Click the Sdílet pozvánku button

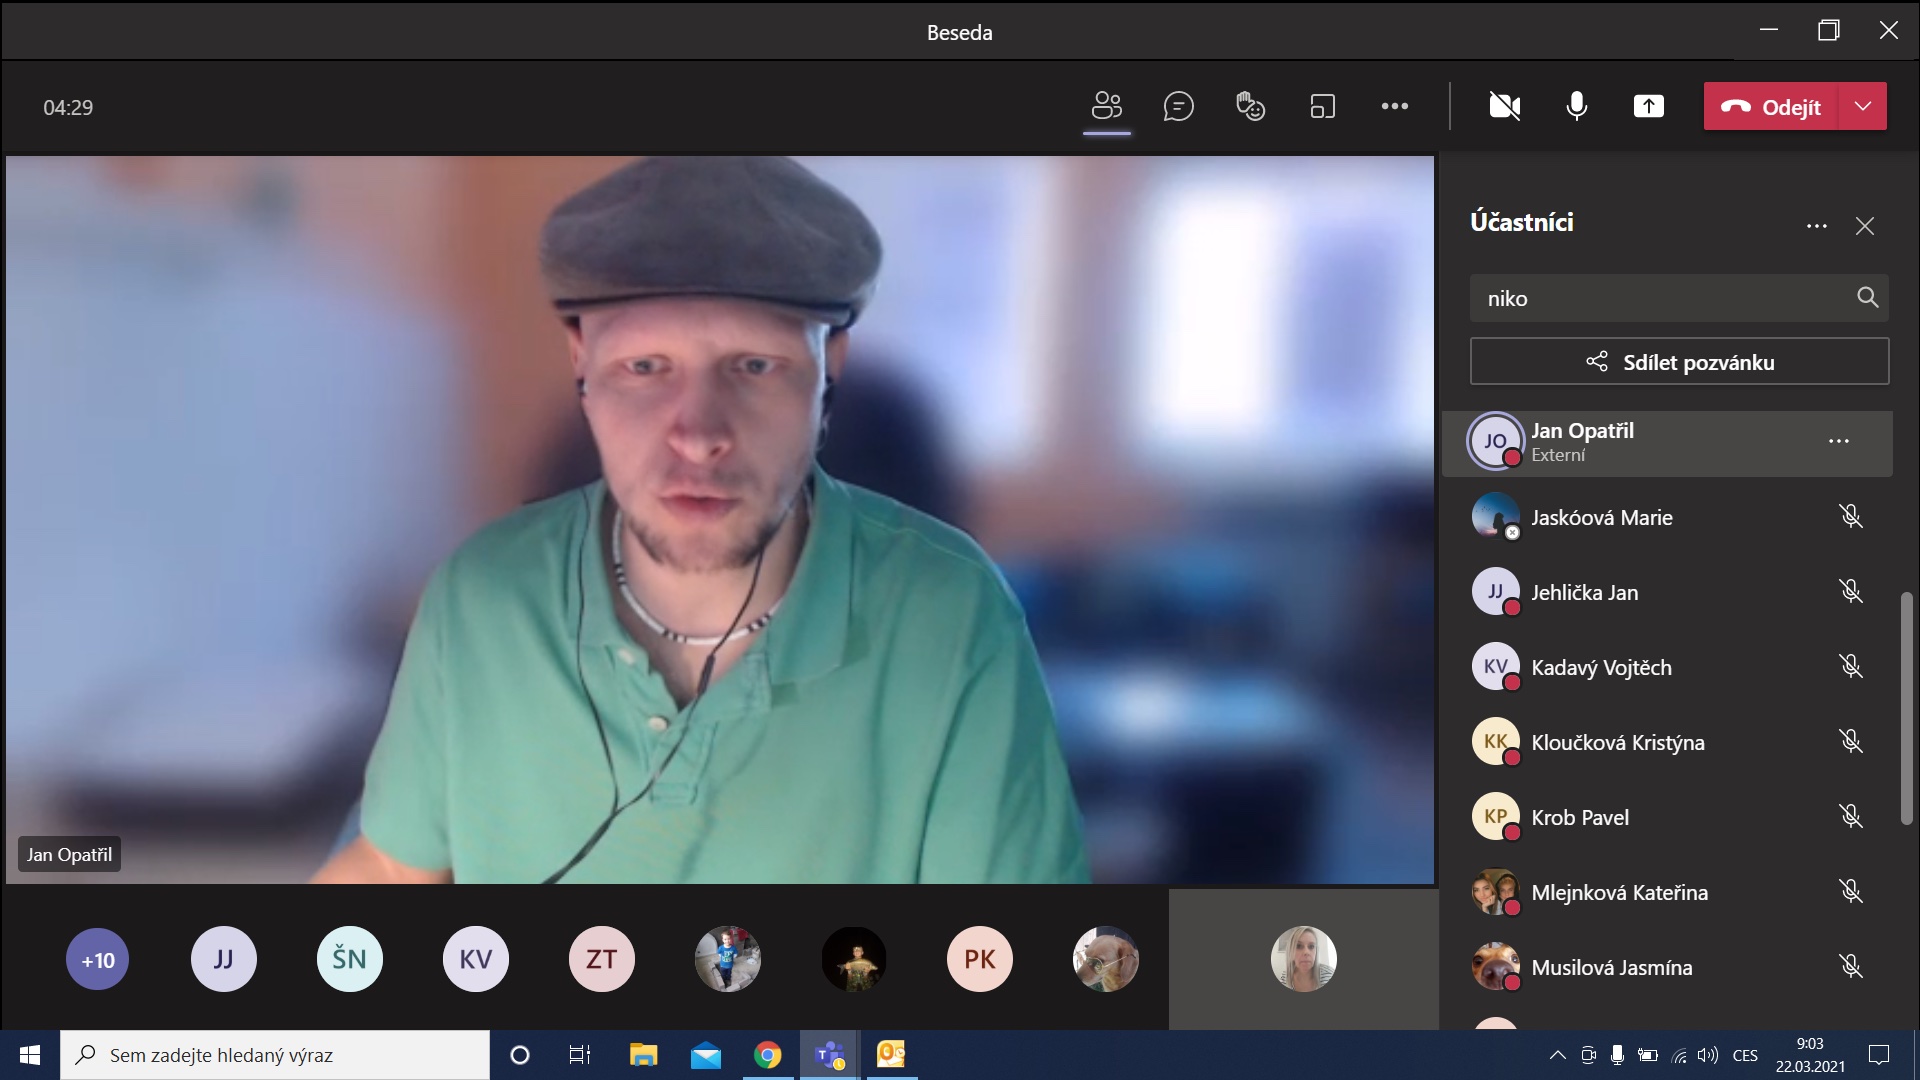1679,362
